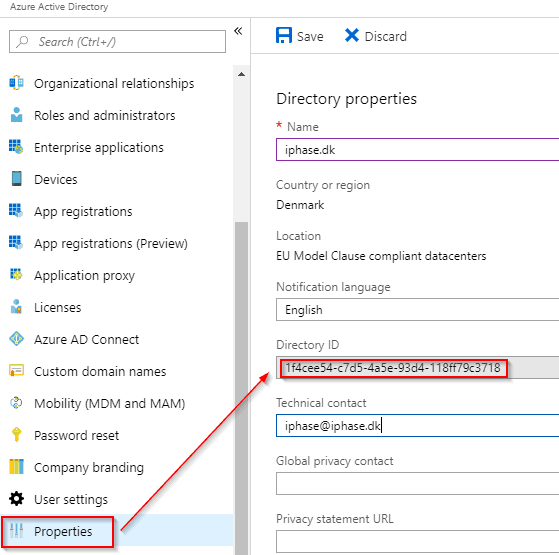This screenshot has height=555, width=559.
Task: Click the Technical contact label
Action: pos(321,403)
